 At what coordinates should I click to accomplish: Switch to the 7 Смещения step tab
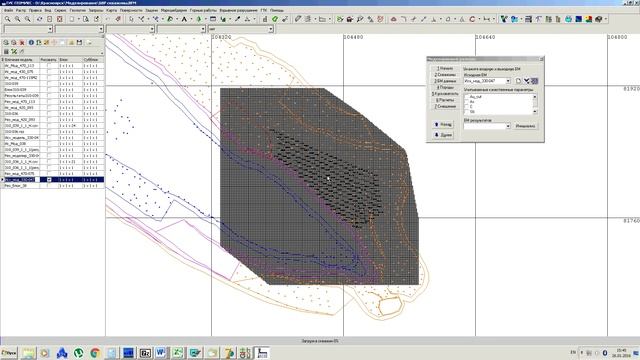click(445, 107)
